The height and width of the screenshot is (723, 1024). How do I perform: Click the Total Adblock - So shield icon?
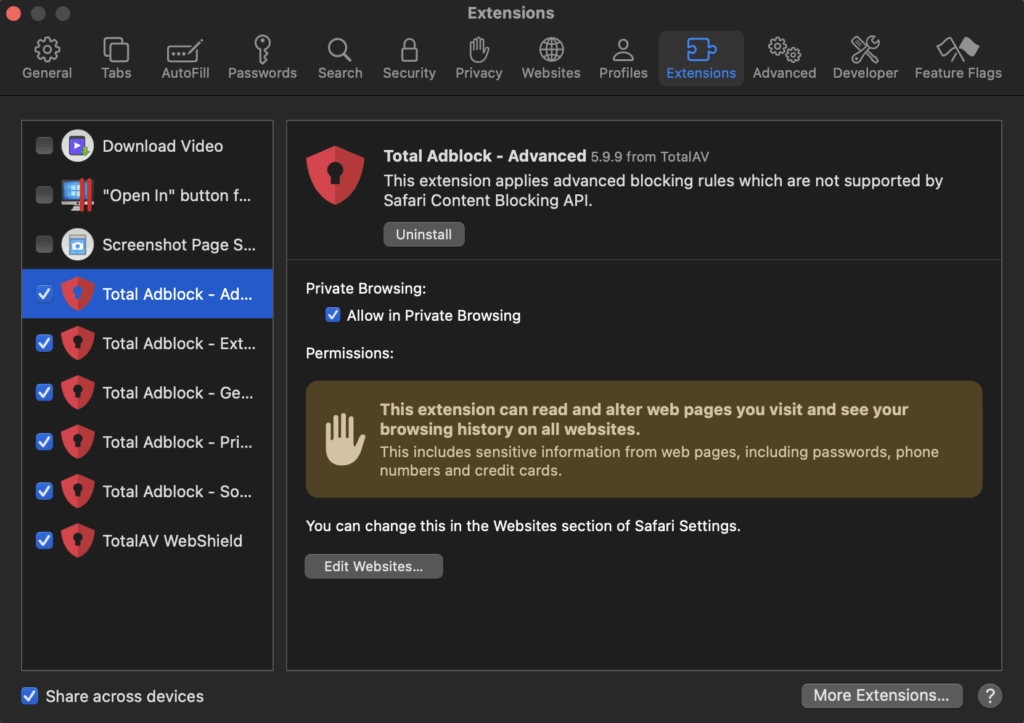[78, 491]
